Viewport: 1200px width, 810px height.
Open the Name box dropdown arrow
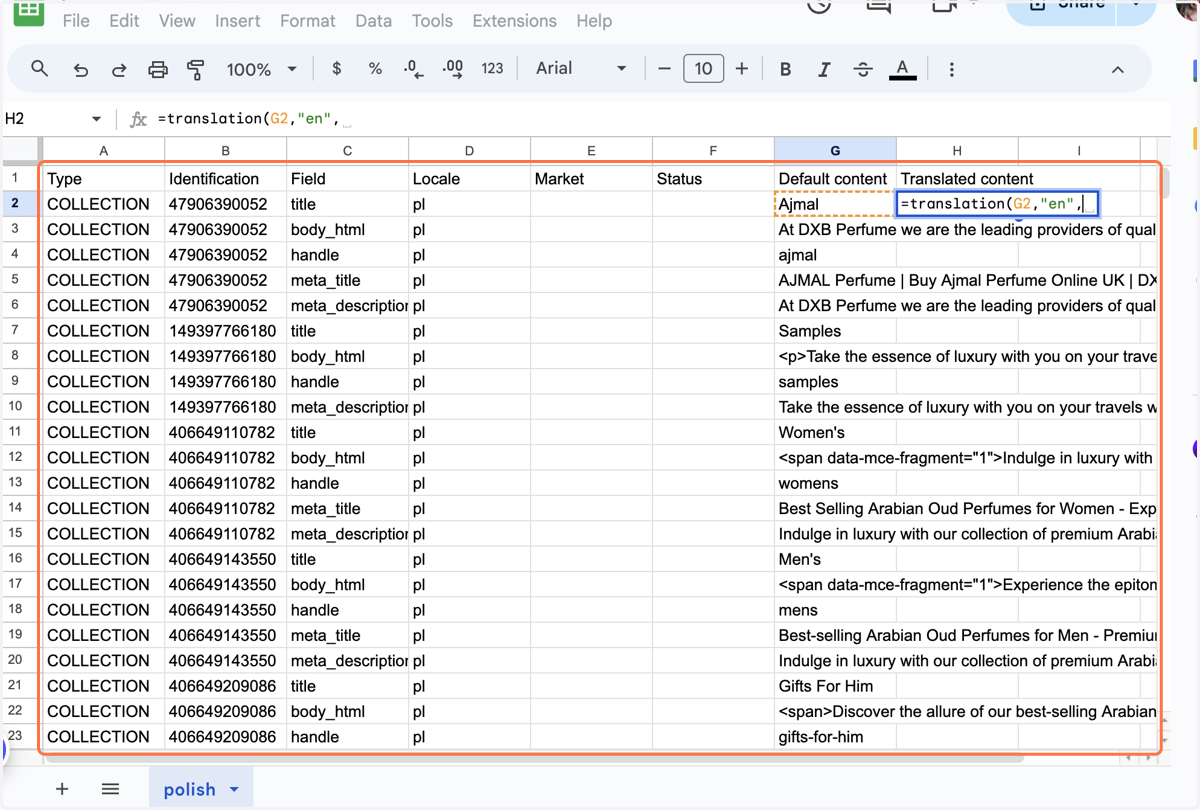point(96,119)
